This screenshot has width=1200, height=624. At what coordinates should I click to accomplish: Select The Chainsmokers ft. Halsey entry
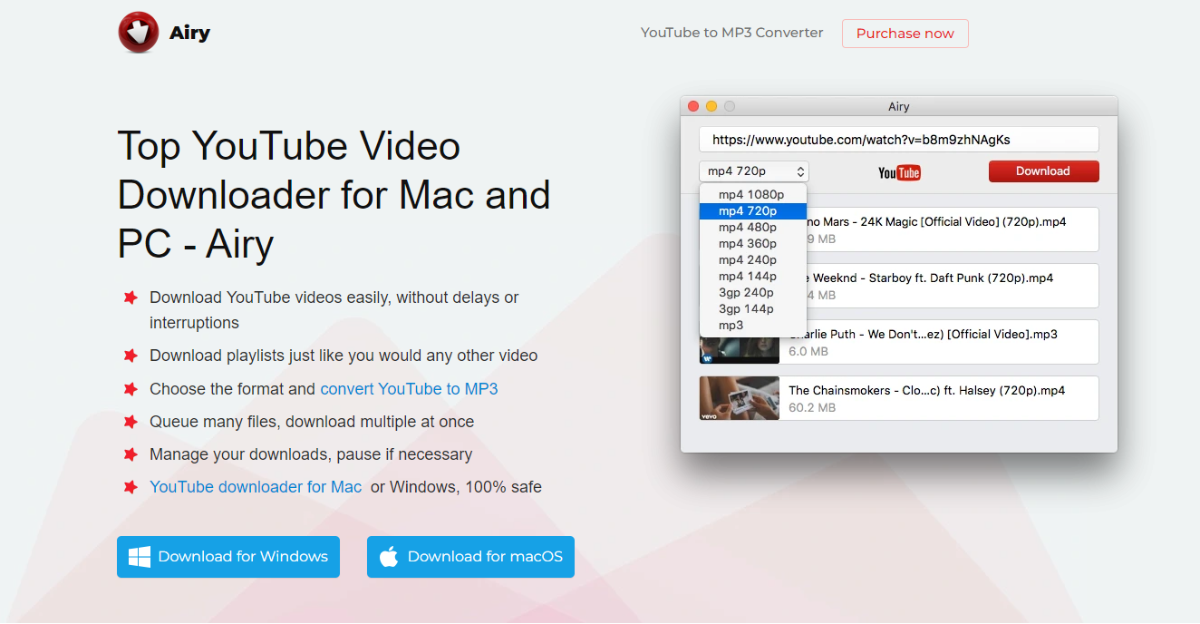click(899, 398)
